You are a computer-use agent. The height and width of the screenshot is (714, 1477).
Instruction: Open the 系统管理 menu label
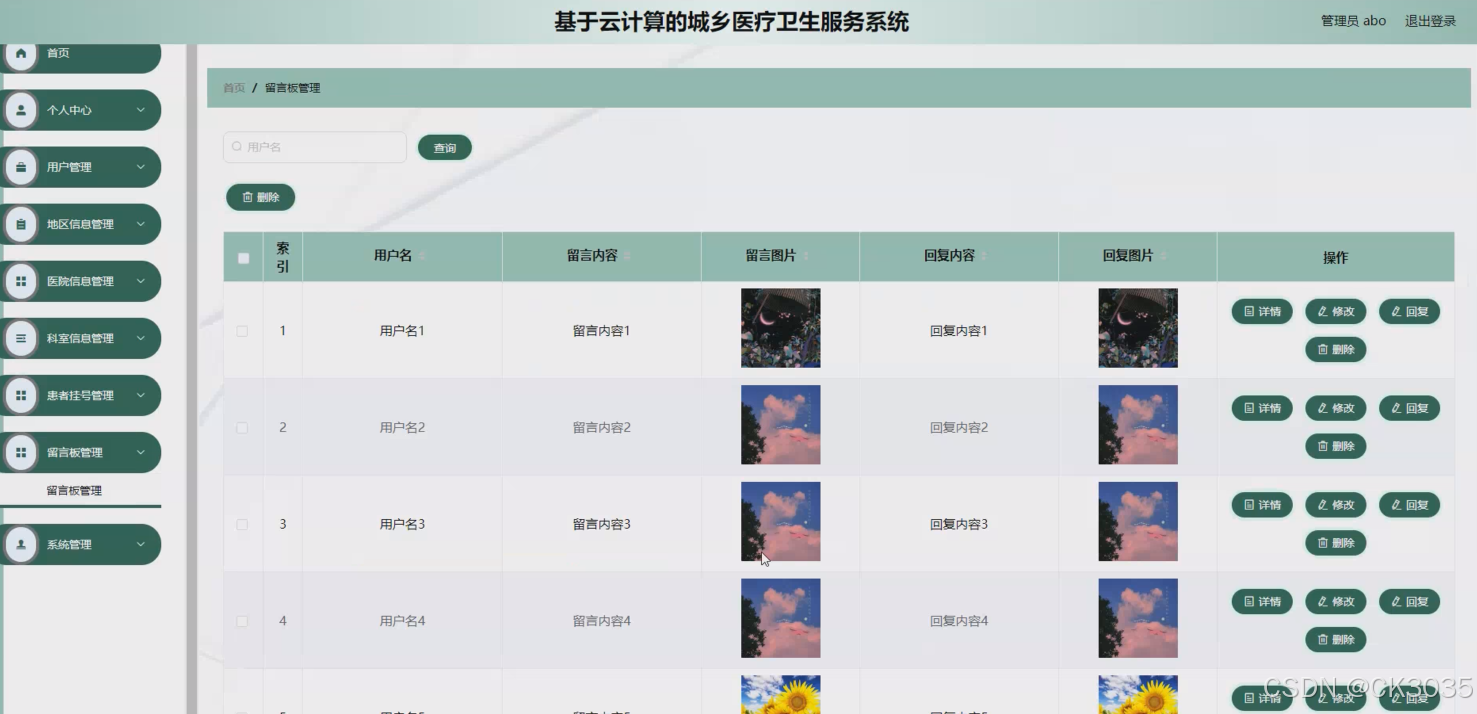[69, 544]
